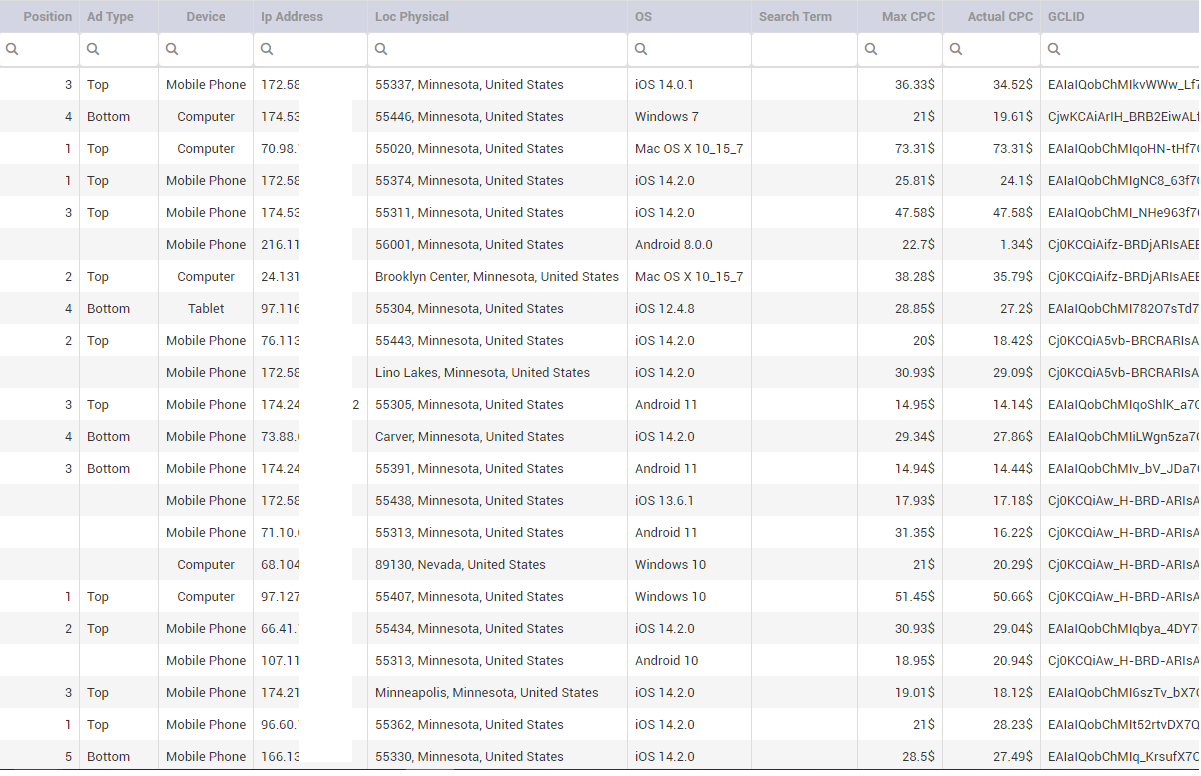Click the Max CPC filter search icon

pos(871,49)
